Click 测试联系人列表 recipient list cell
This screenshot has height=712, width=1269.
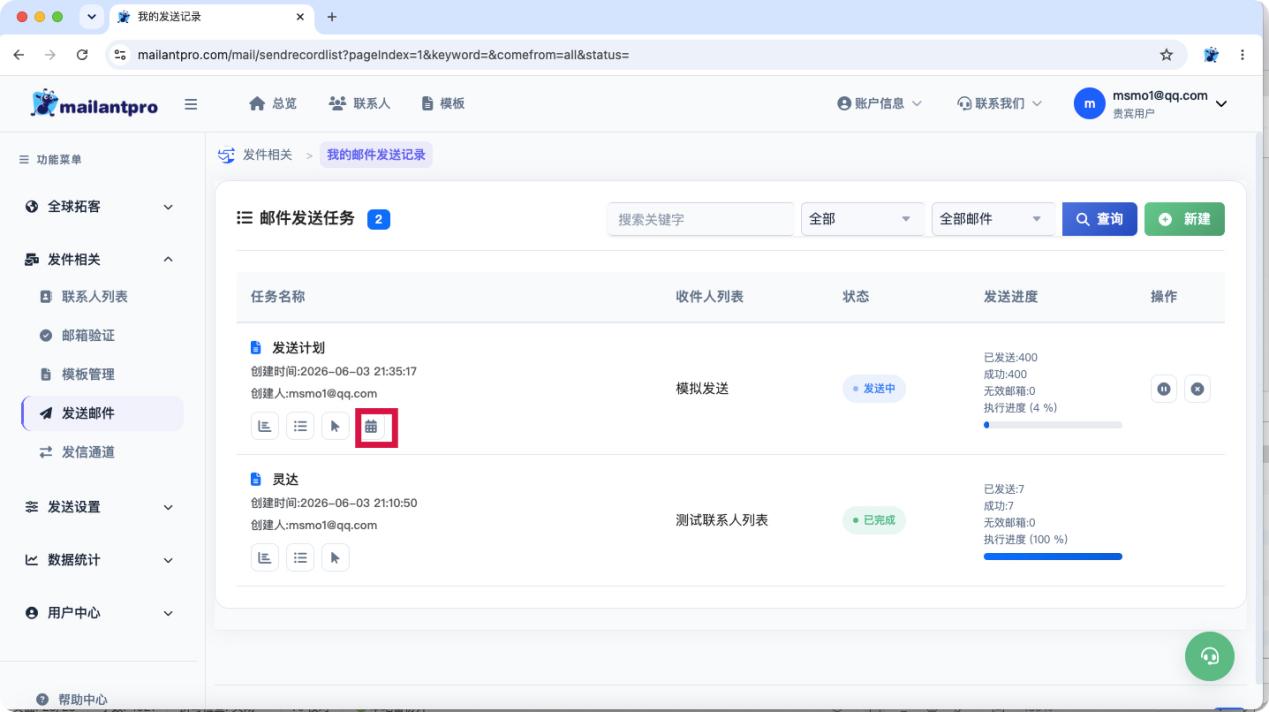click(x=722, y=520)
